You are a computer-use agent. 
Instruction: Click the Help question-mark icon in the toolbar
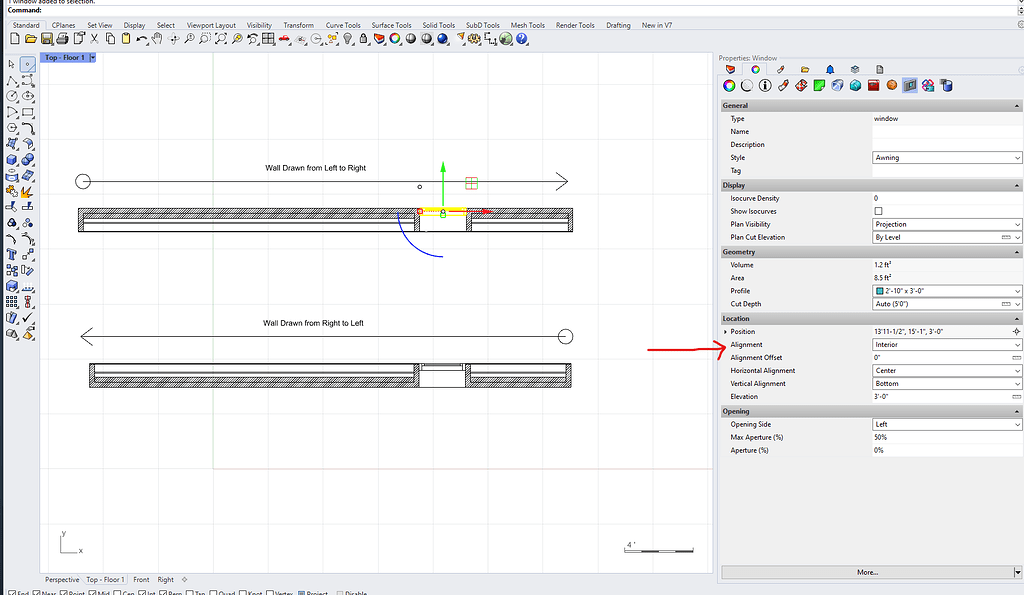[522, 38]
